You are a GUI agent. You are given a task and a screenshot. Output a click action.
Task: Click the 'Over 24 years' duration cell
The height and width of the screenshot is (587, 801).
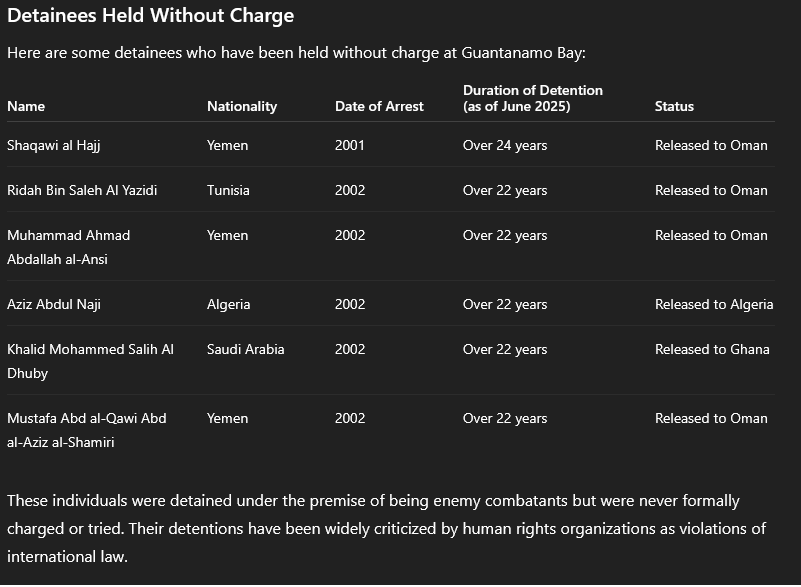tap(505, 146)
